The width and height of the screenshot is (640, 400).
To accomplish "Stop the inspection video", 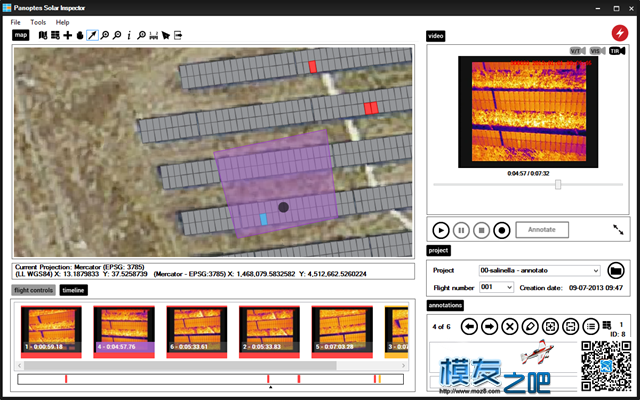I will click(x=482, y=231).
